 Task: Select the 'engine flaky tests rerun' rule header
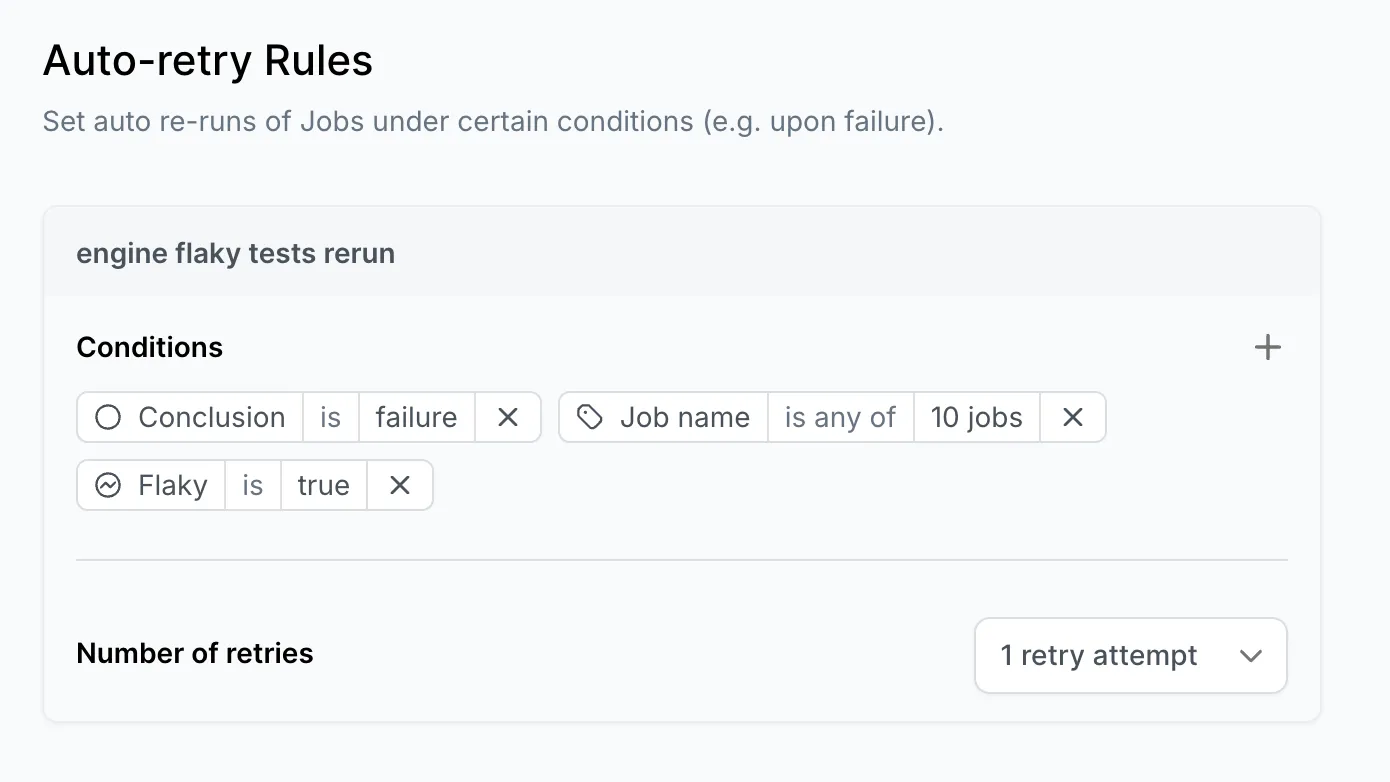(236, 253)
